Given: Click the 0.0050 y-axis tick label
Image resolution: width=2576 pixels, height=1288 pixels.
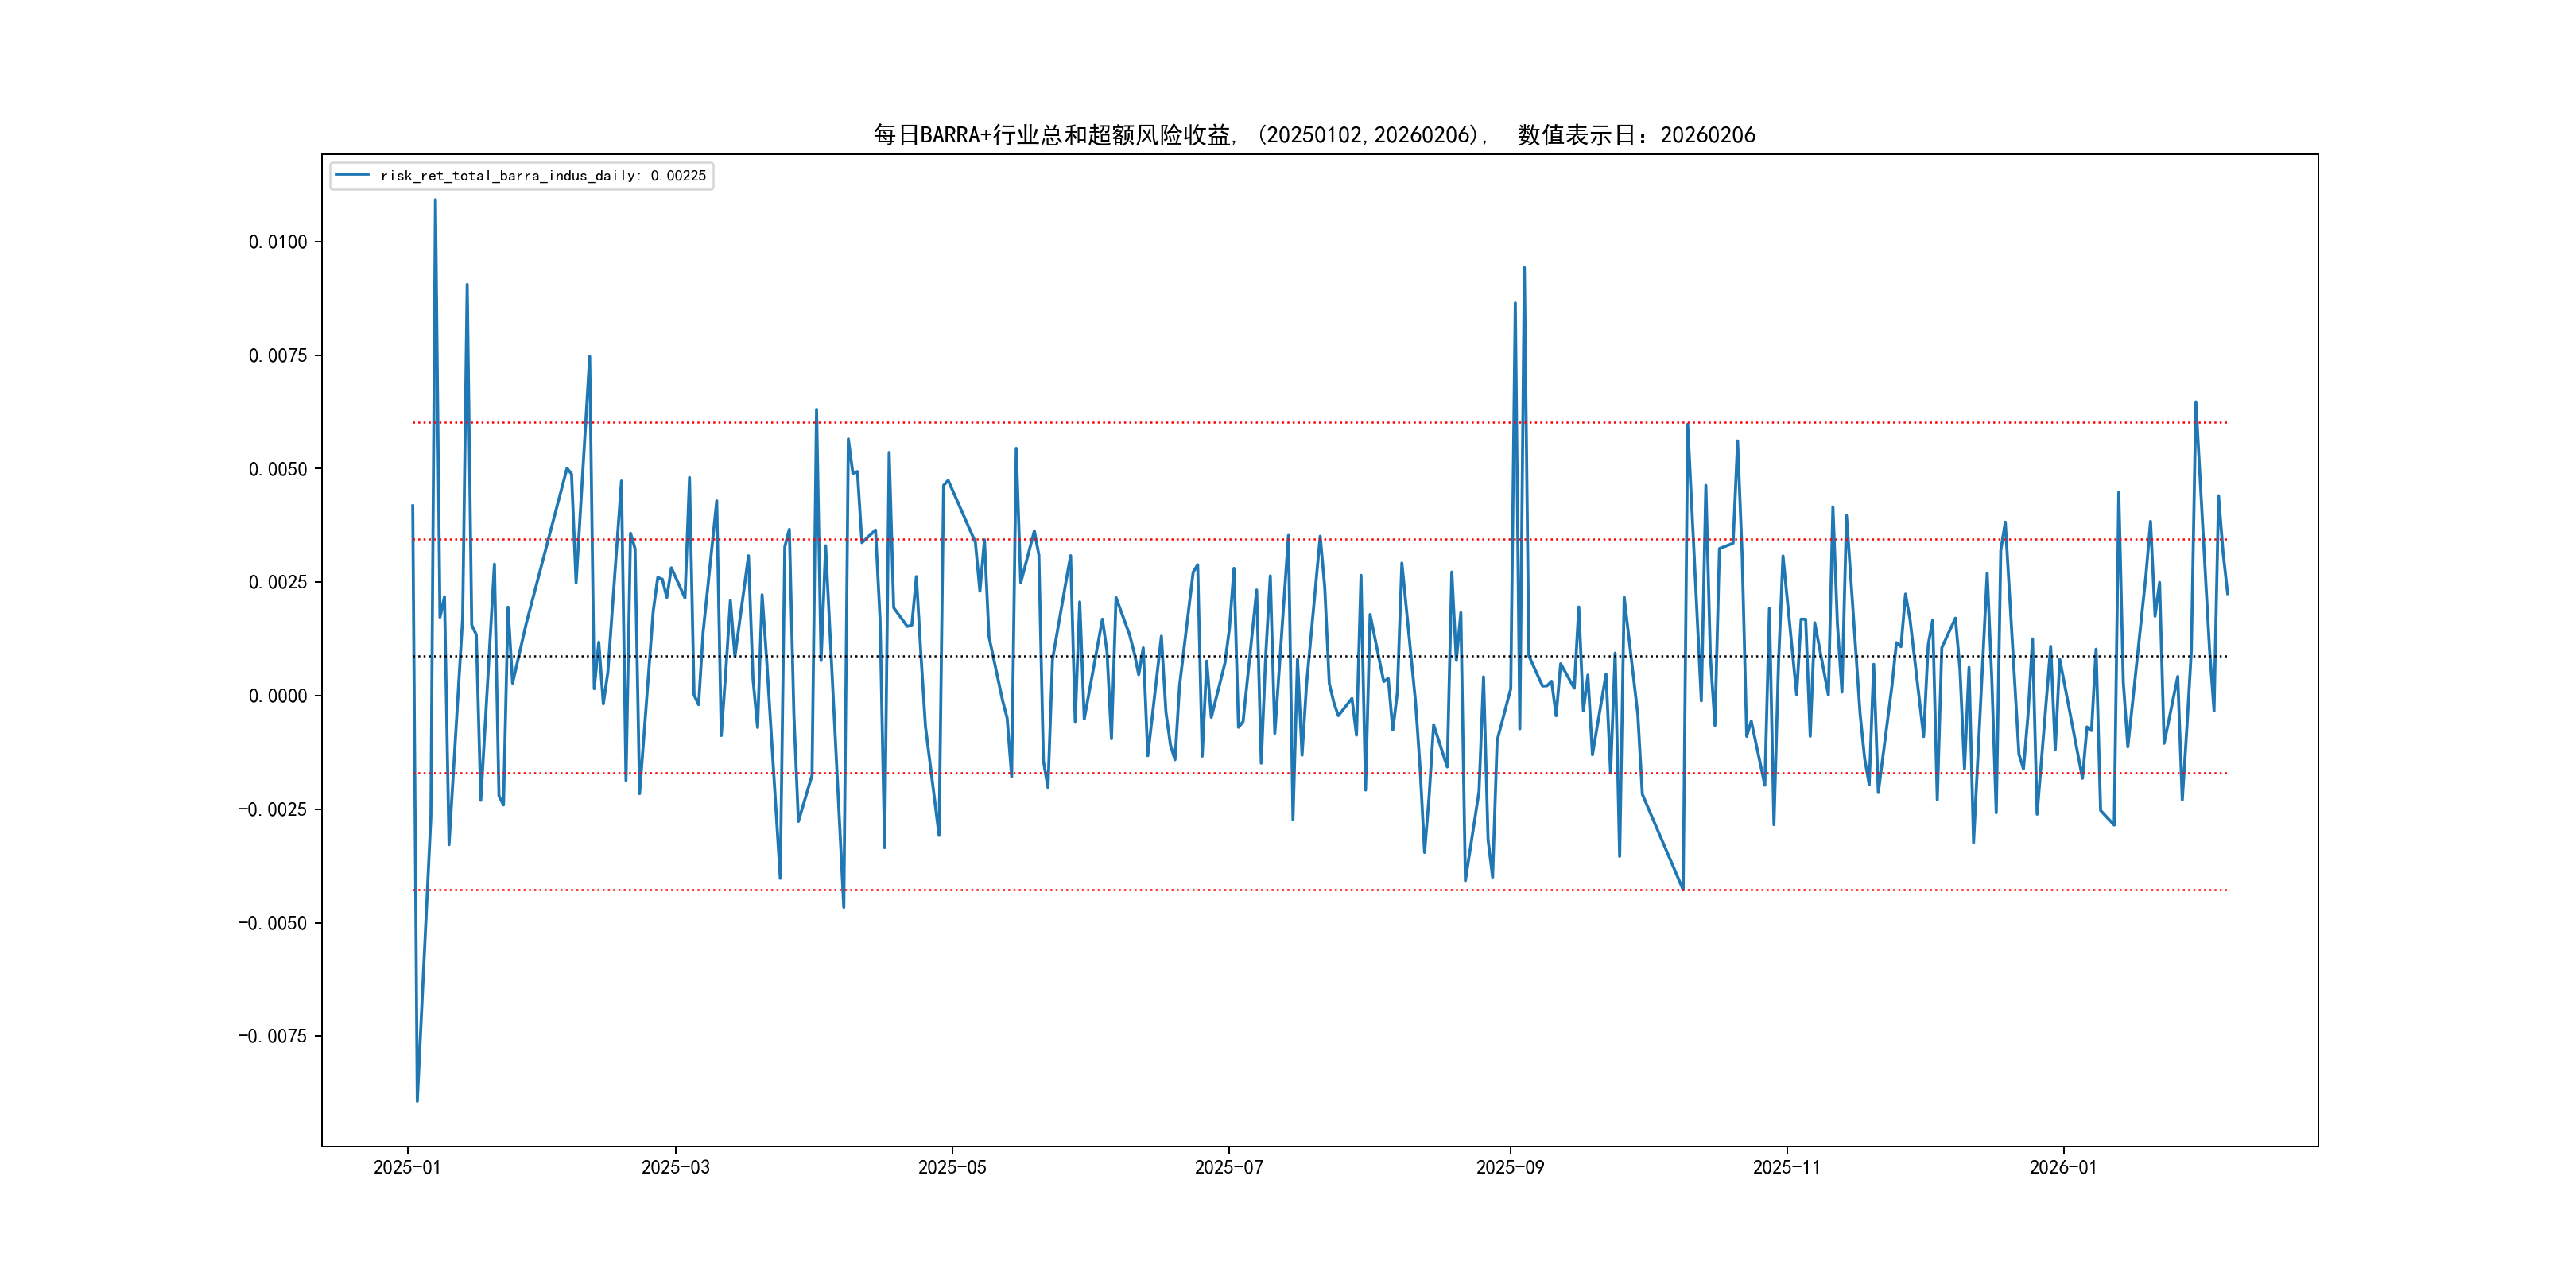Looking at the screenshot, I should [x=278, y=469].
